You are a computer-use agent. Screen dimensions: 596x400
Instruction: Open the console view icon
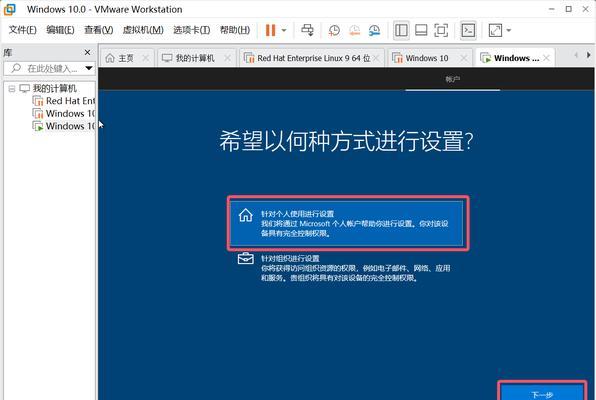pos(468,30)
